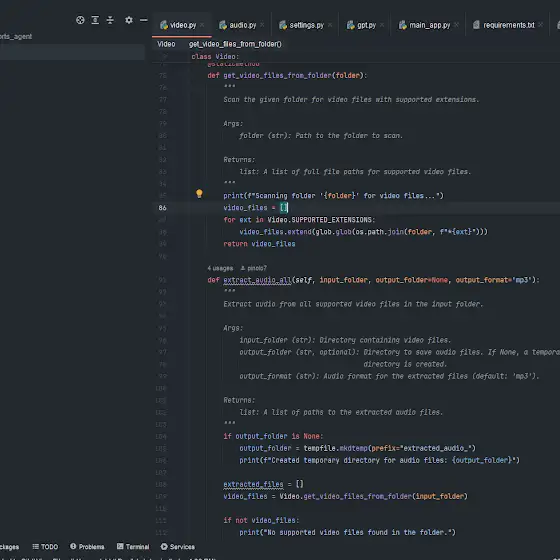Hide the project panel with minus icon

point(144,20)
